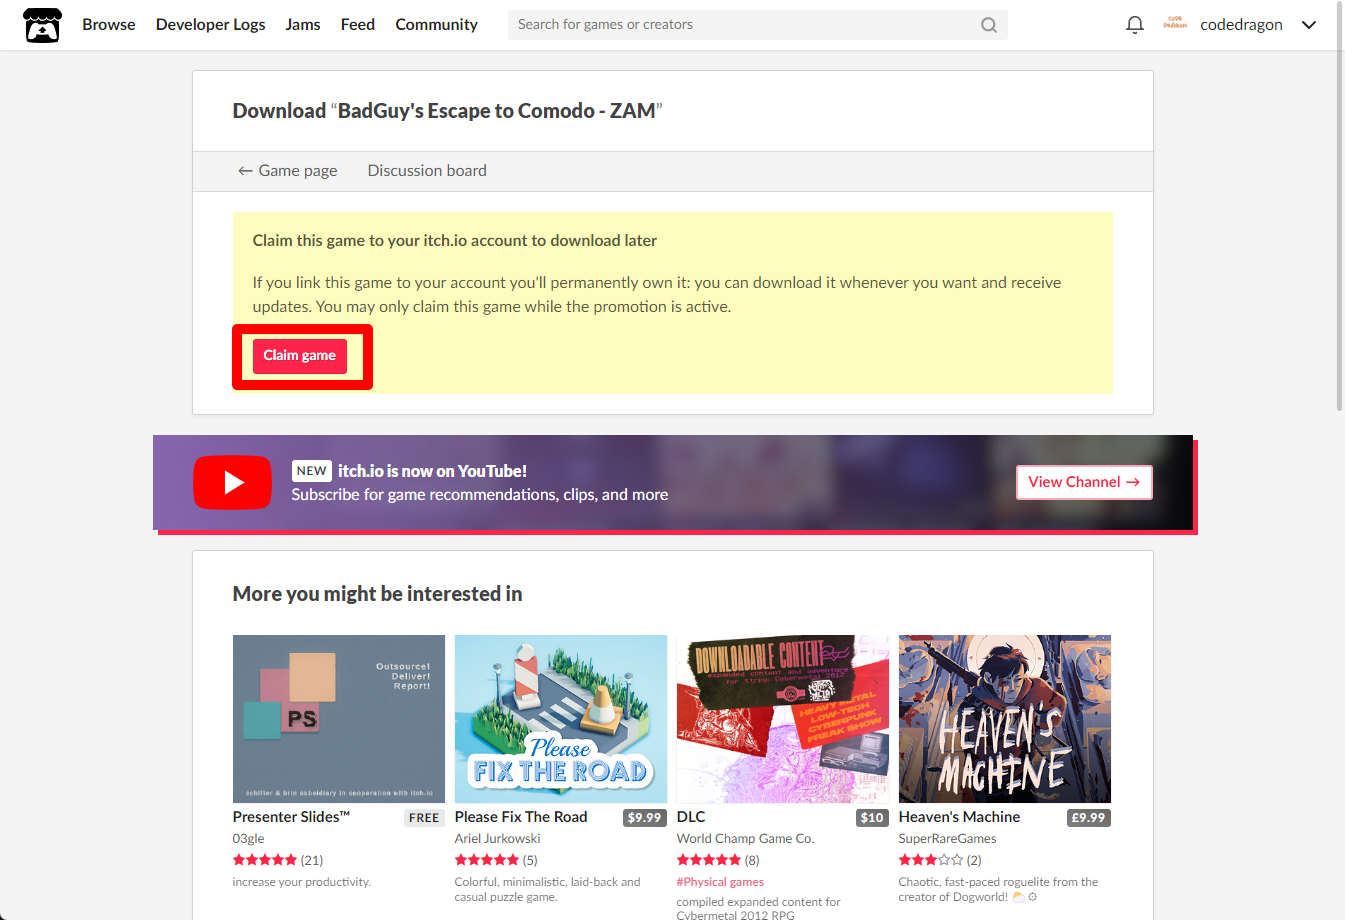Click DLC star rating
The width and height of the screenshot is (1345, 920).
709,860
